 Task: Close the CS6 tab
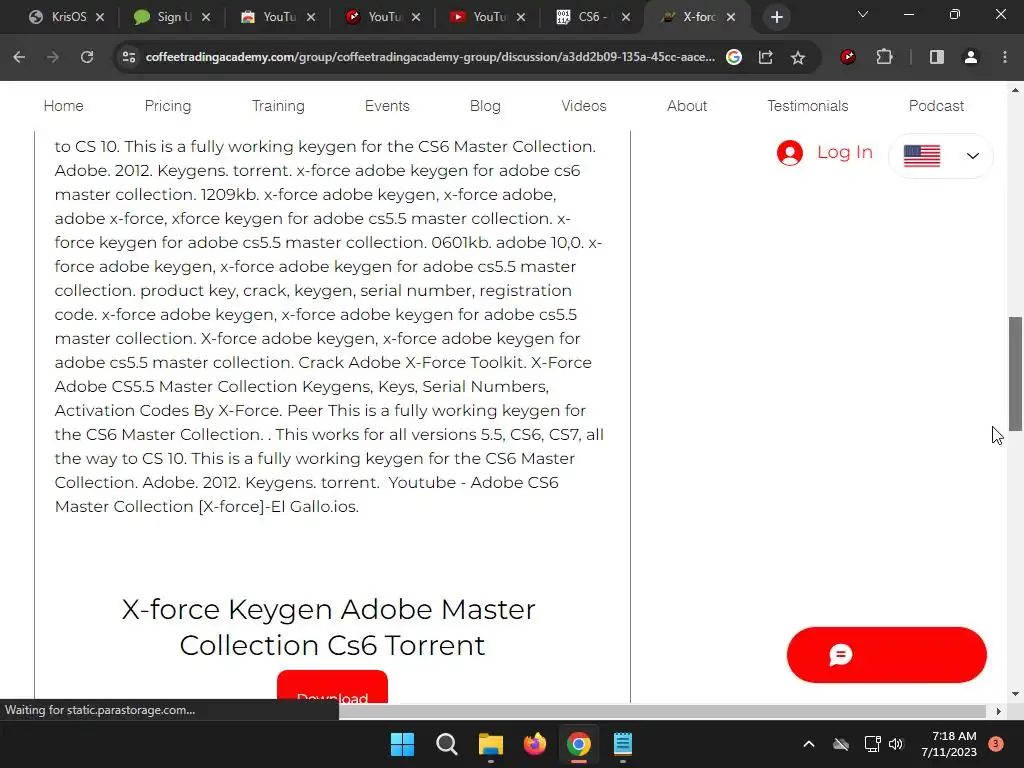tap(626, 18)
